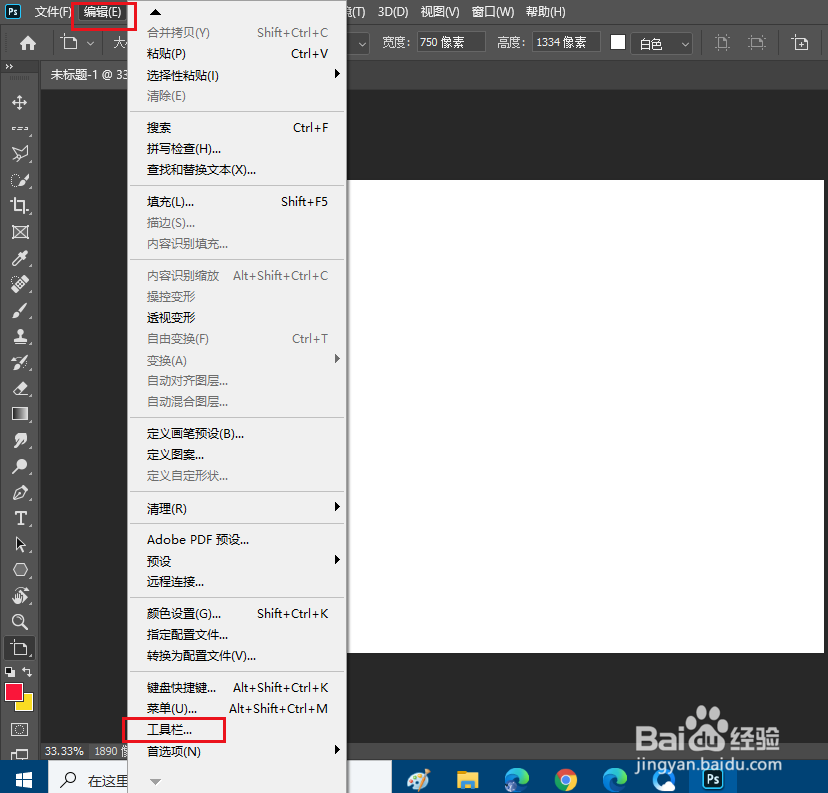Viewport: 828px width, 793px height.
Task: Select the Polygon shape tool
Action: point(20,570)
